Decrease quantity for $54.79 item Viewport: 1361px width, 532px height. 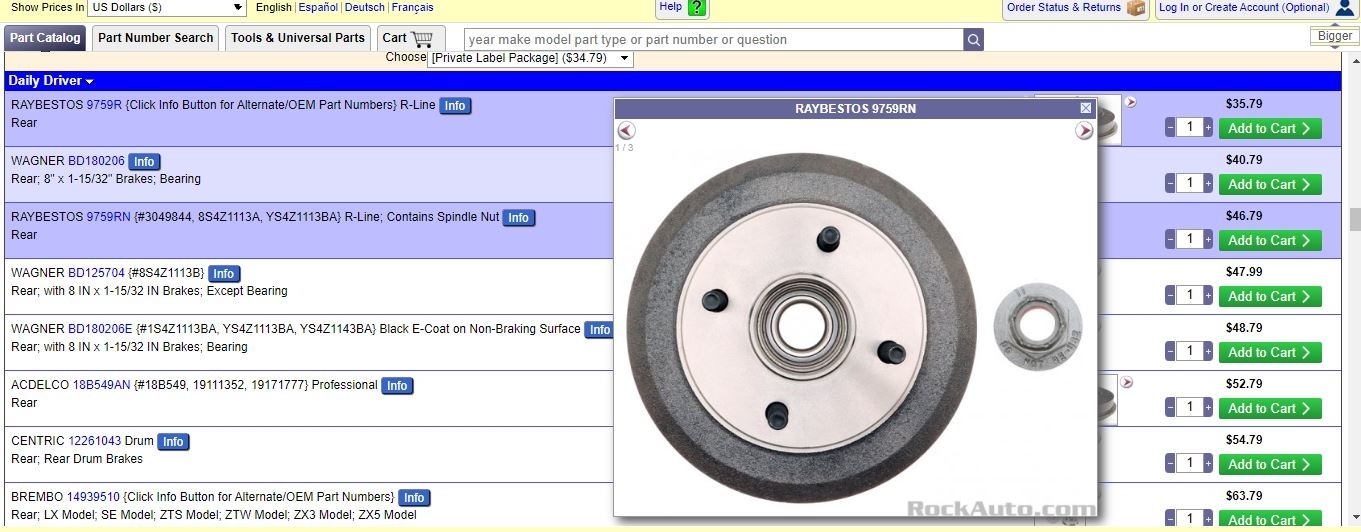point(1170,464)
